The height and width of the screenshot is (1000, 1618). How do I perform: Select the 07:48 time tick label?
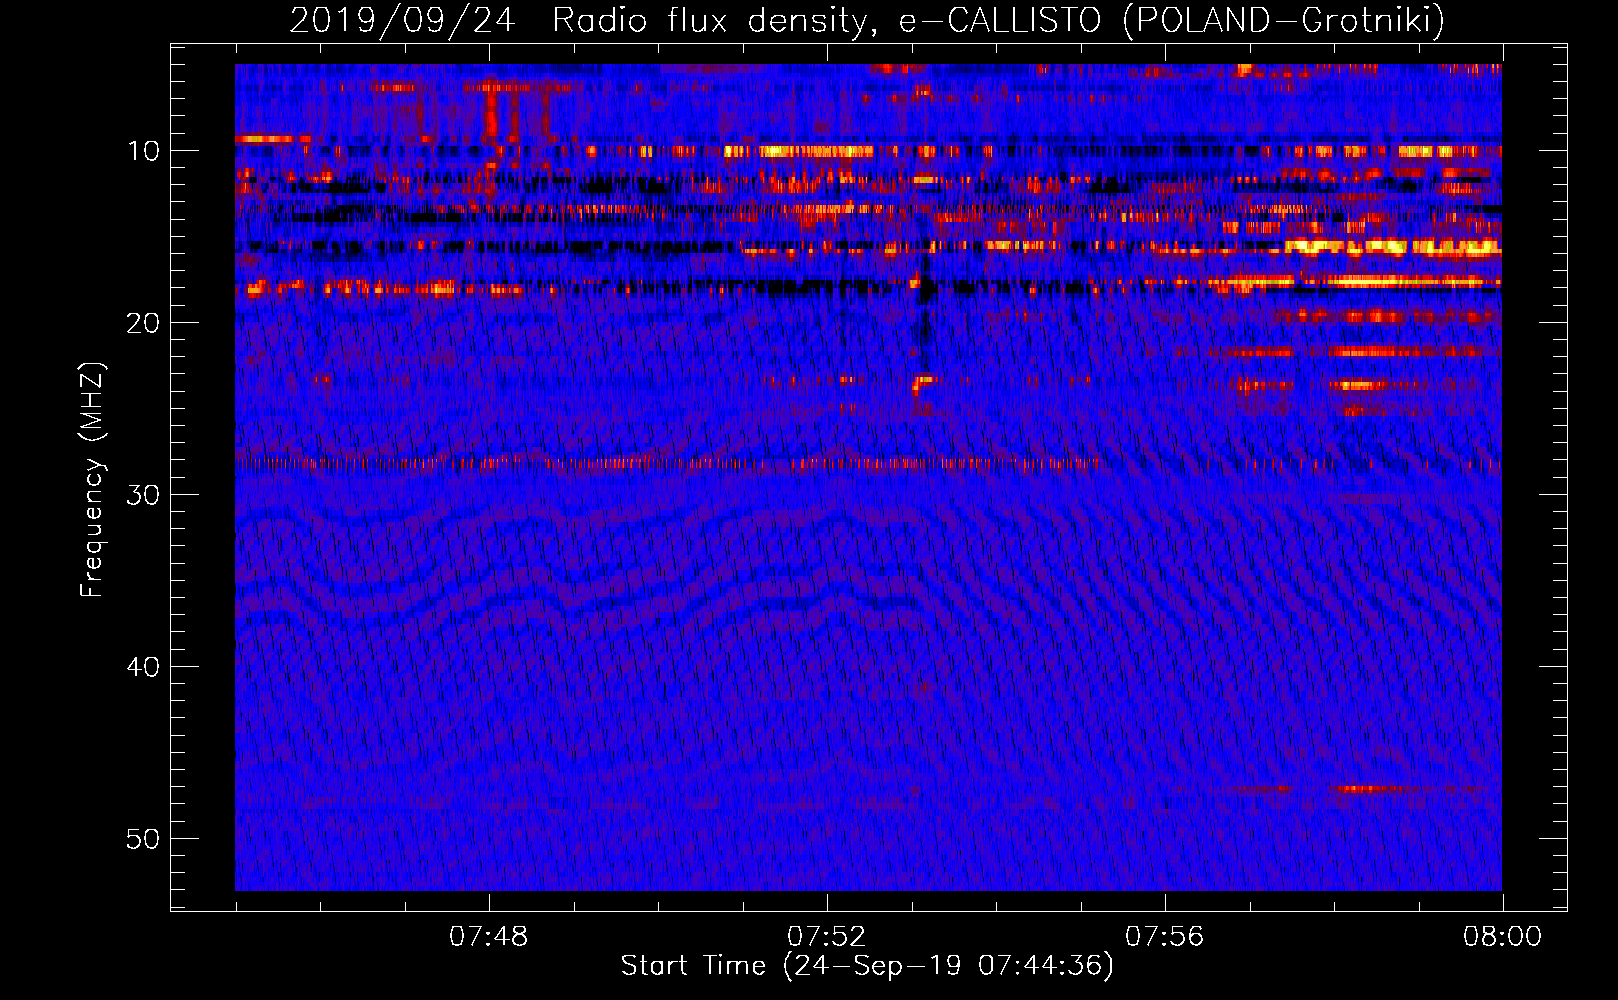[x=488, y=937]
